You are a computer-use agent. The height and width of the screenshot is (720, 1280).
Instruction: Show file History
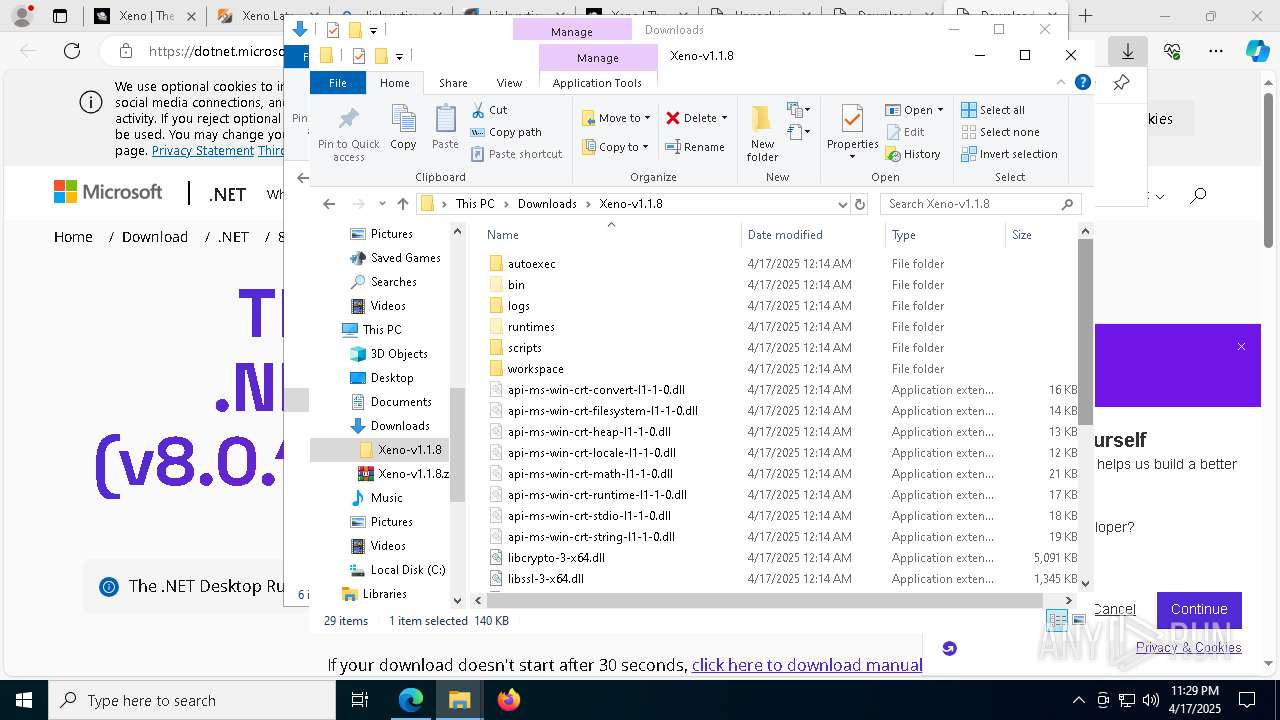[x=913, y=154]
